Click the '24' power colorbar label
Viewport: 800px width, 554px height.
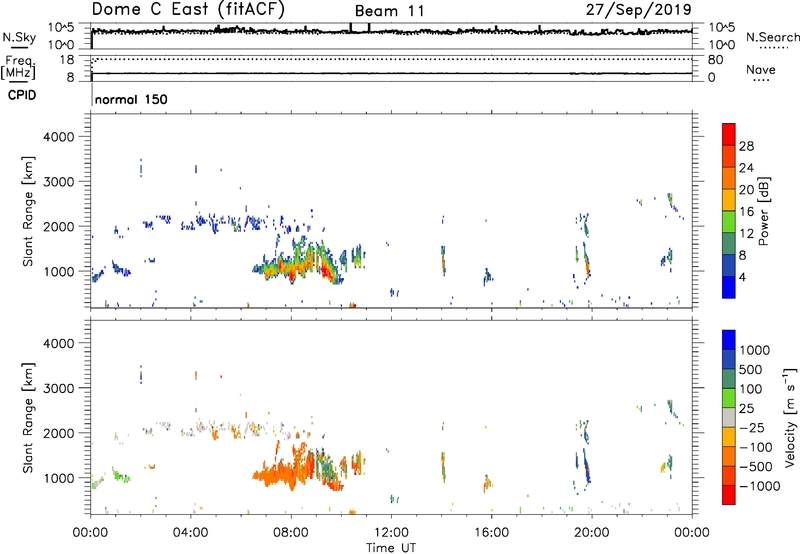coord(746,168)
